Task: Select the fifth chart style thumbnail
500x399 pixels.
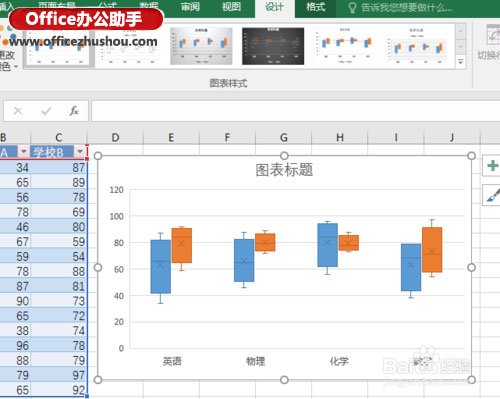Action: pos(345,46)
